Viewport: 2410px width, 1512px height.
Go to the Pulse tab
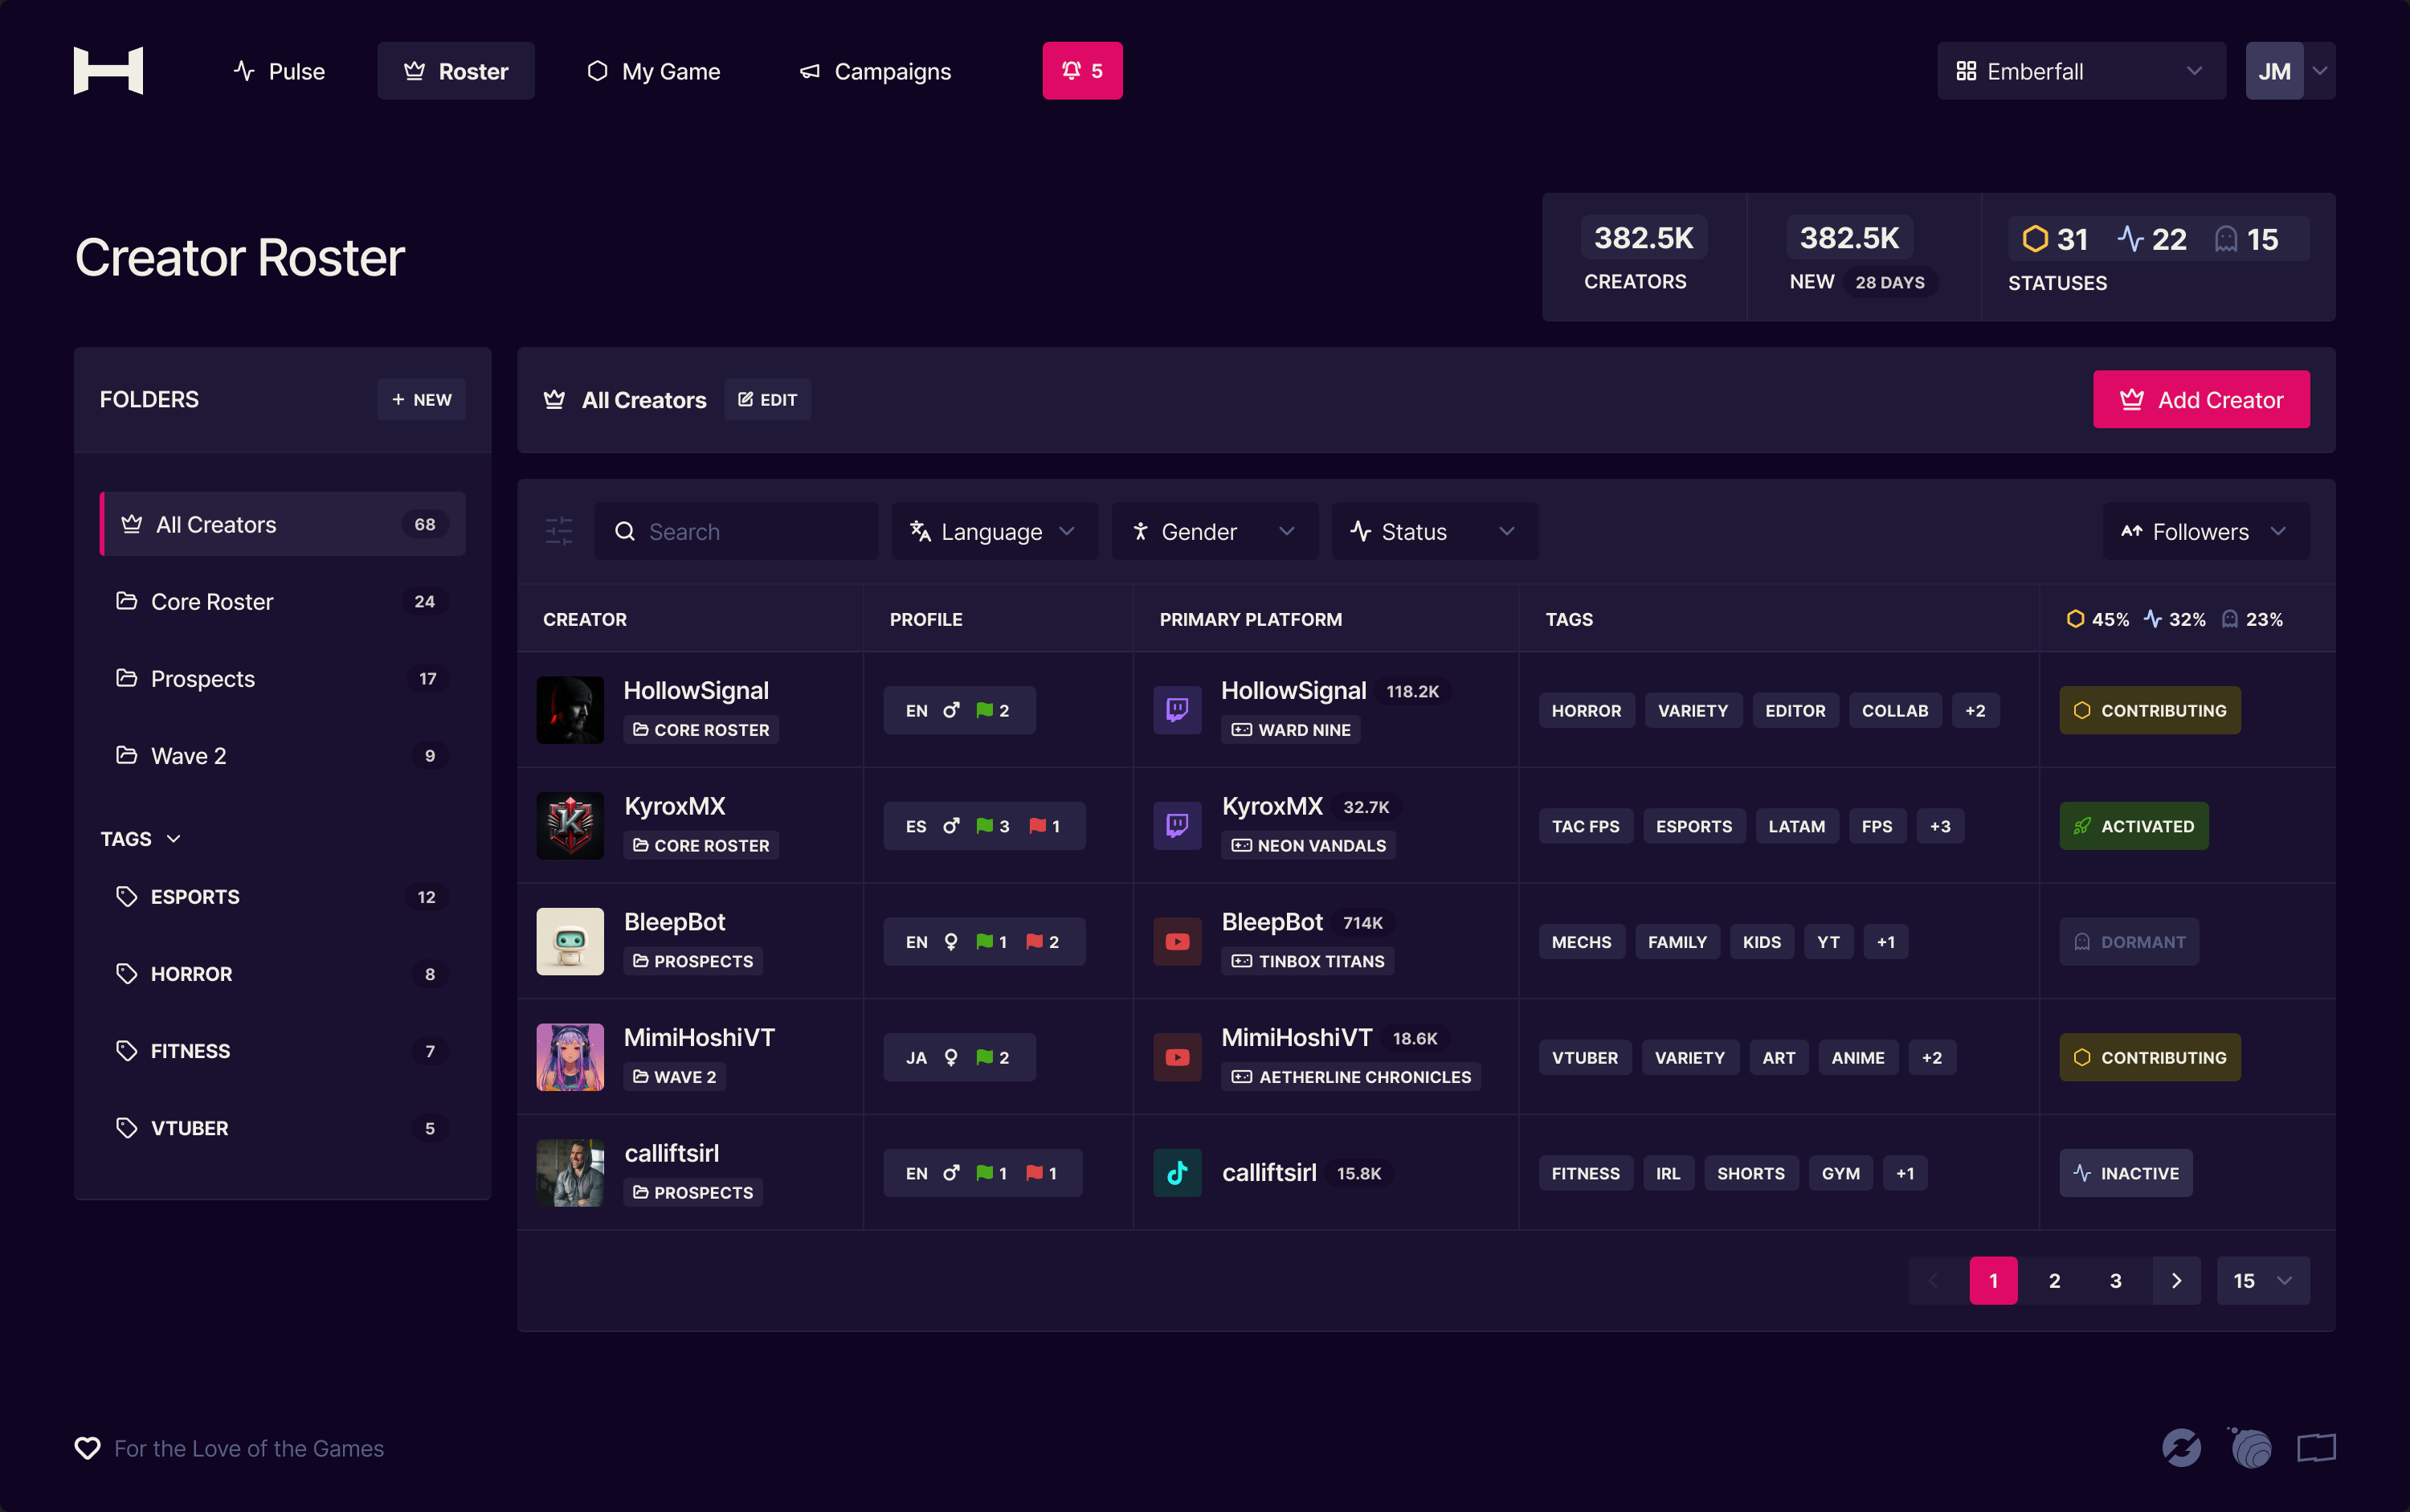pyautogui.click(x=279, y=71)
